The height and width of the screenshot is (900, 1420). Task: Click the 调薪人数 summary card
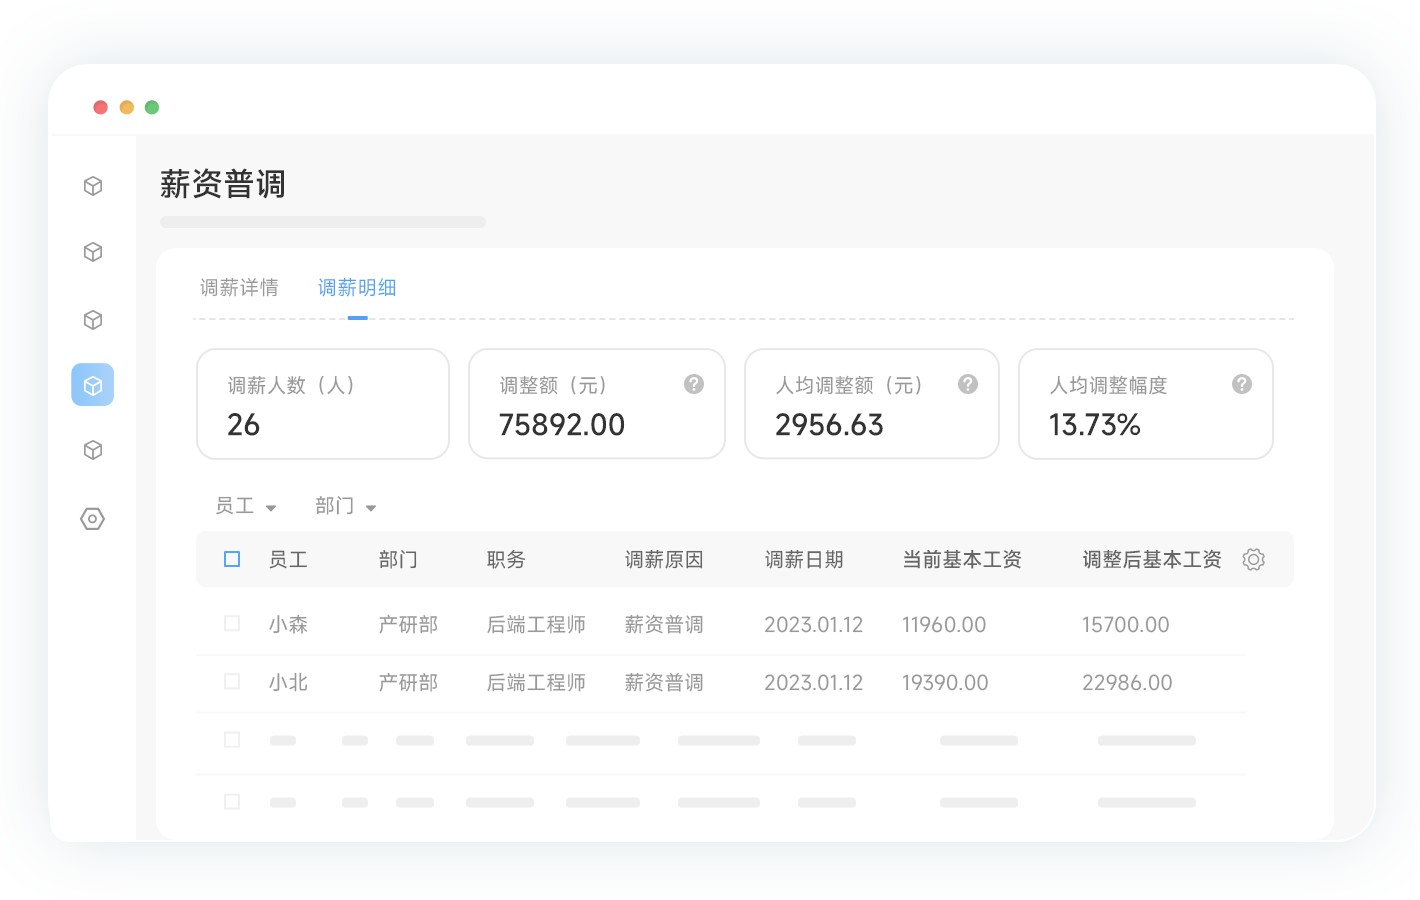[x=323, y=404]
